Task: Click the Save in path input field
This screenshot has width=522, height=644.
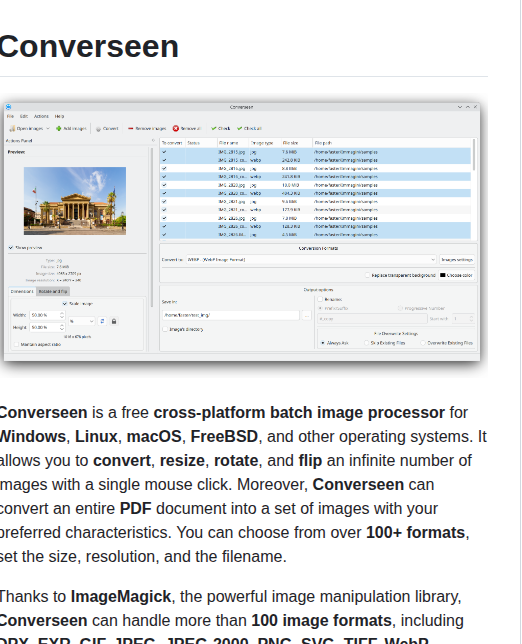Action: [x=231, y=315]
